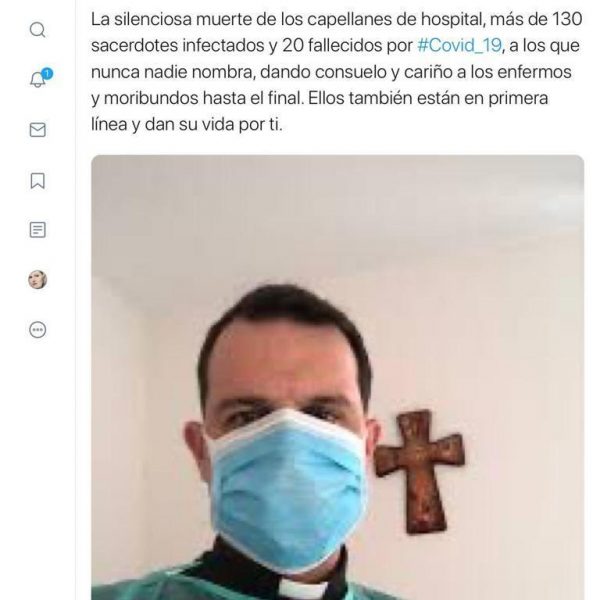Screen dimensions: 600x600
Task: Open the notifications bell
Action: pos(38,80)
